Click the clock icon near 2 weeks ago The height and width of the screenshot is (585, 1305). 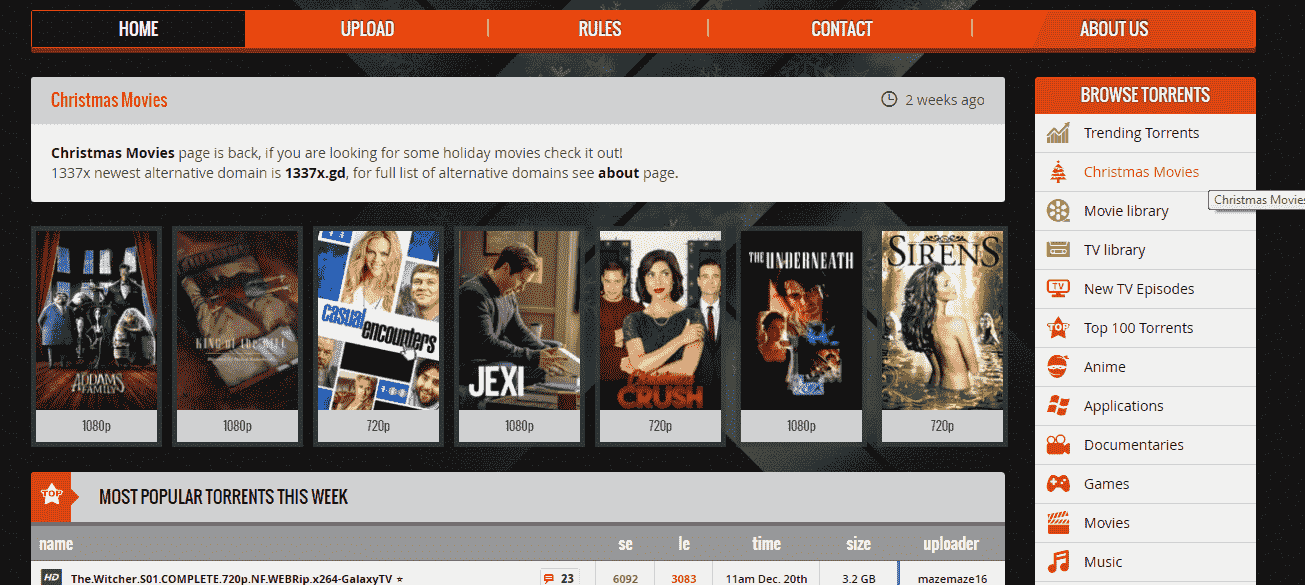pyautogui.click(x=889, y=99)
